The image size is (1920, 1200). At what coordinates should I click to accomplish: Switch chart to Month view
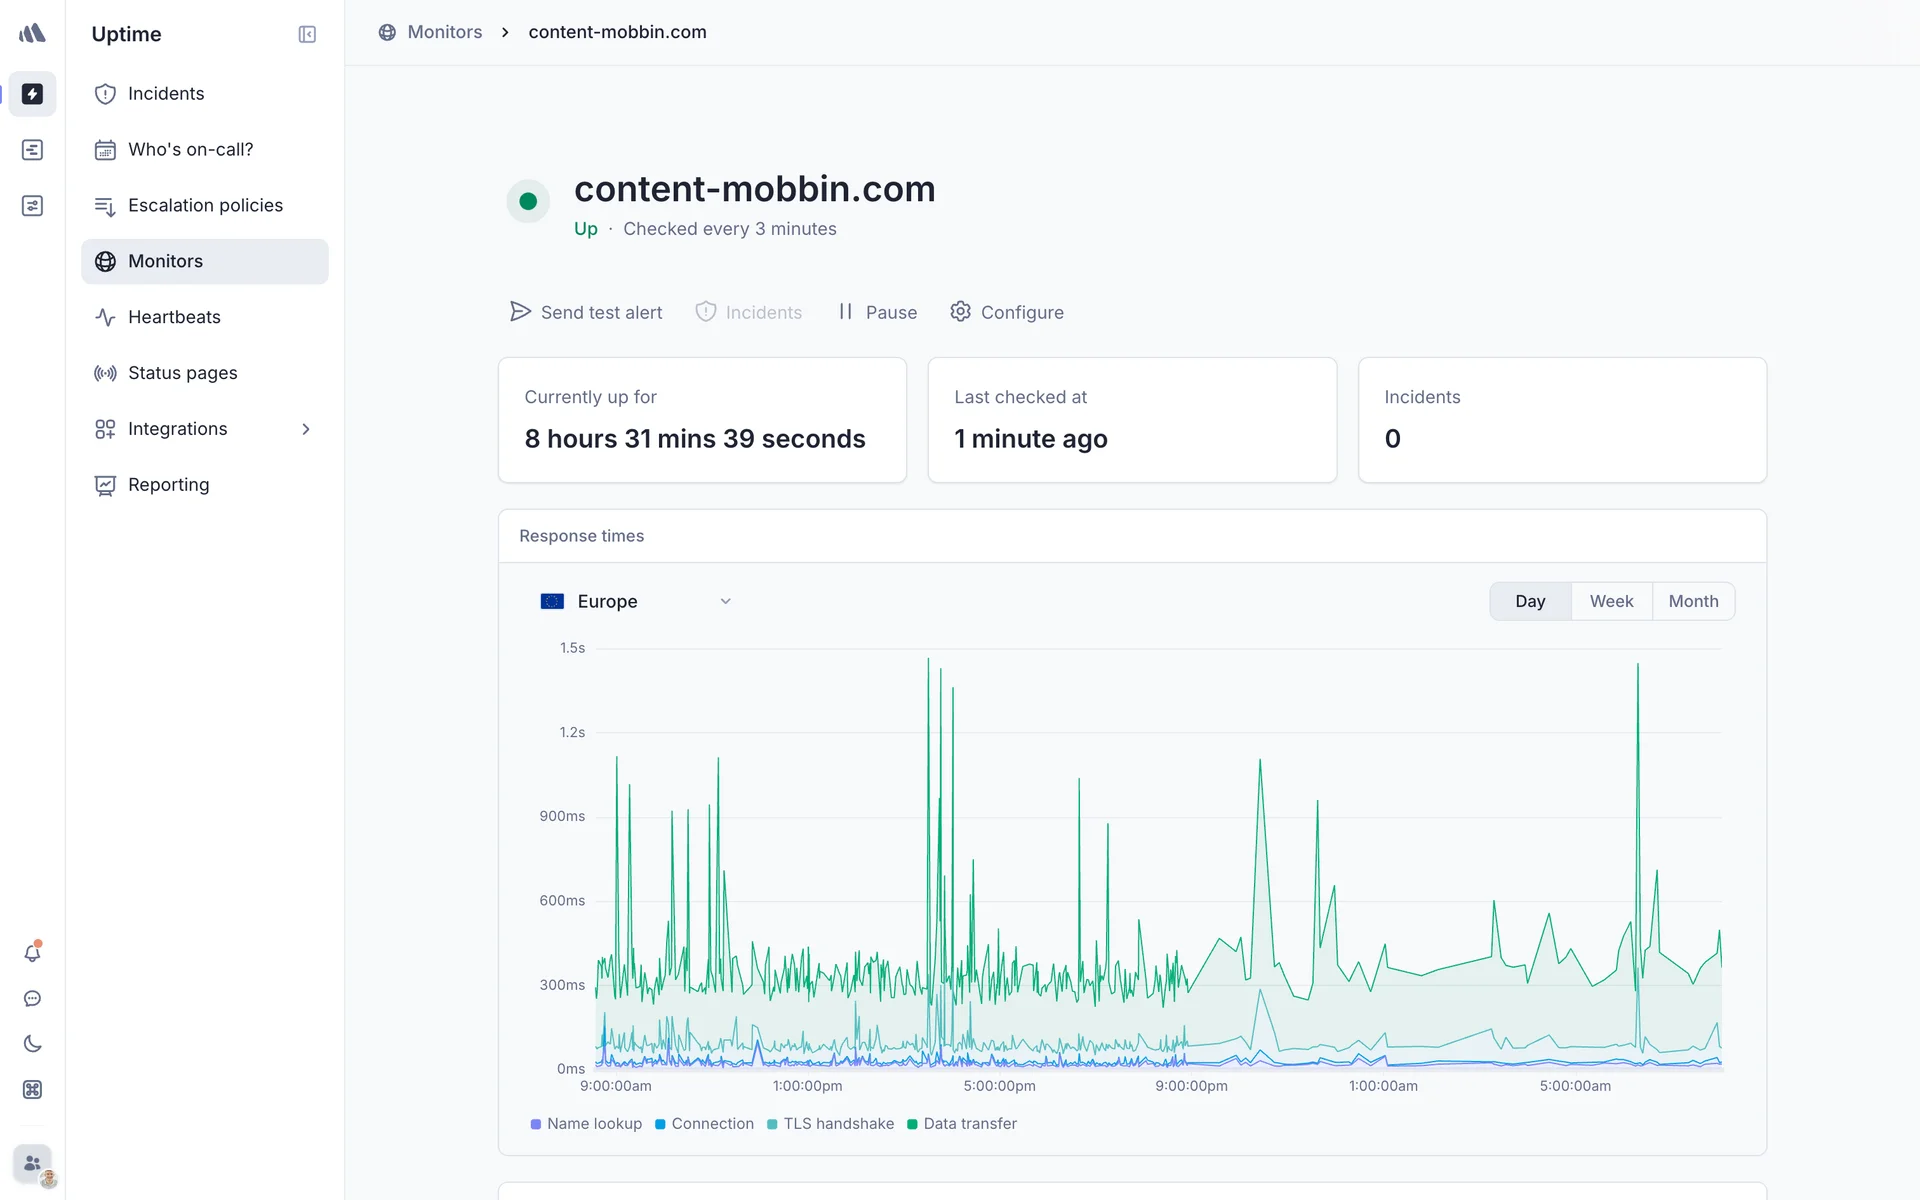pos(1693,601)
